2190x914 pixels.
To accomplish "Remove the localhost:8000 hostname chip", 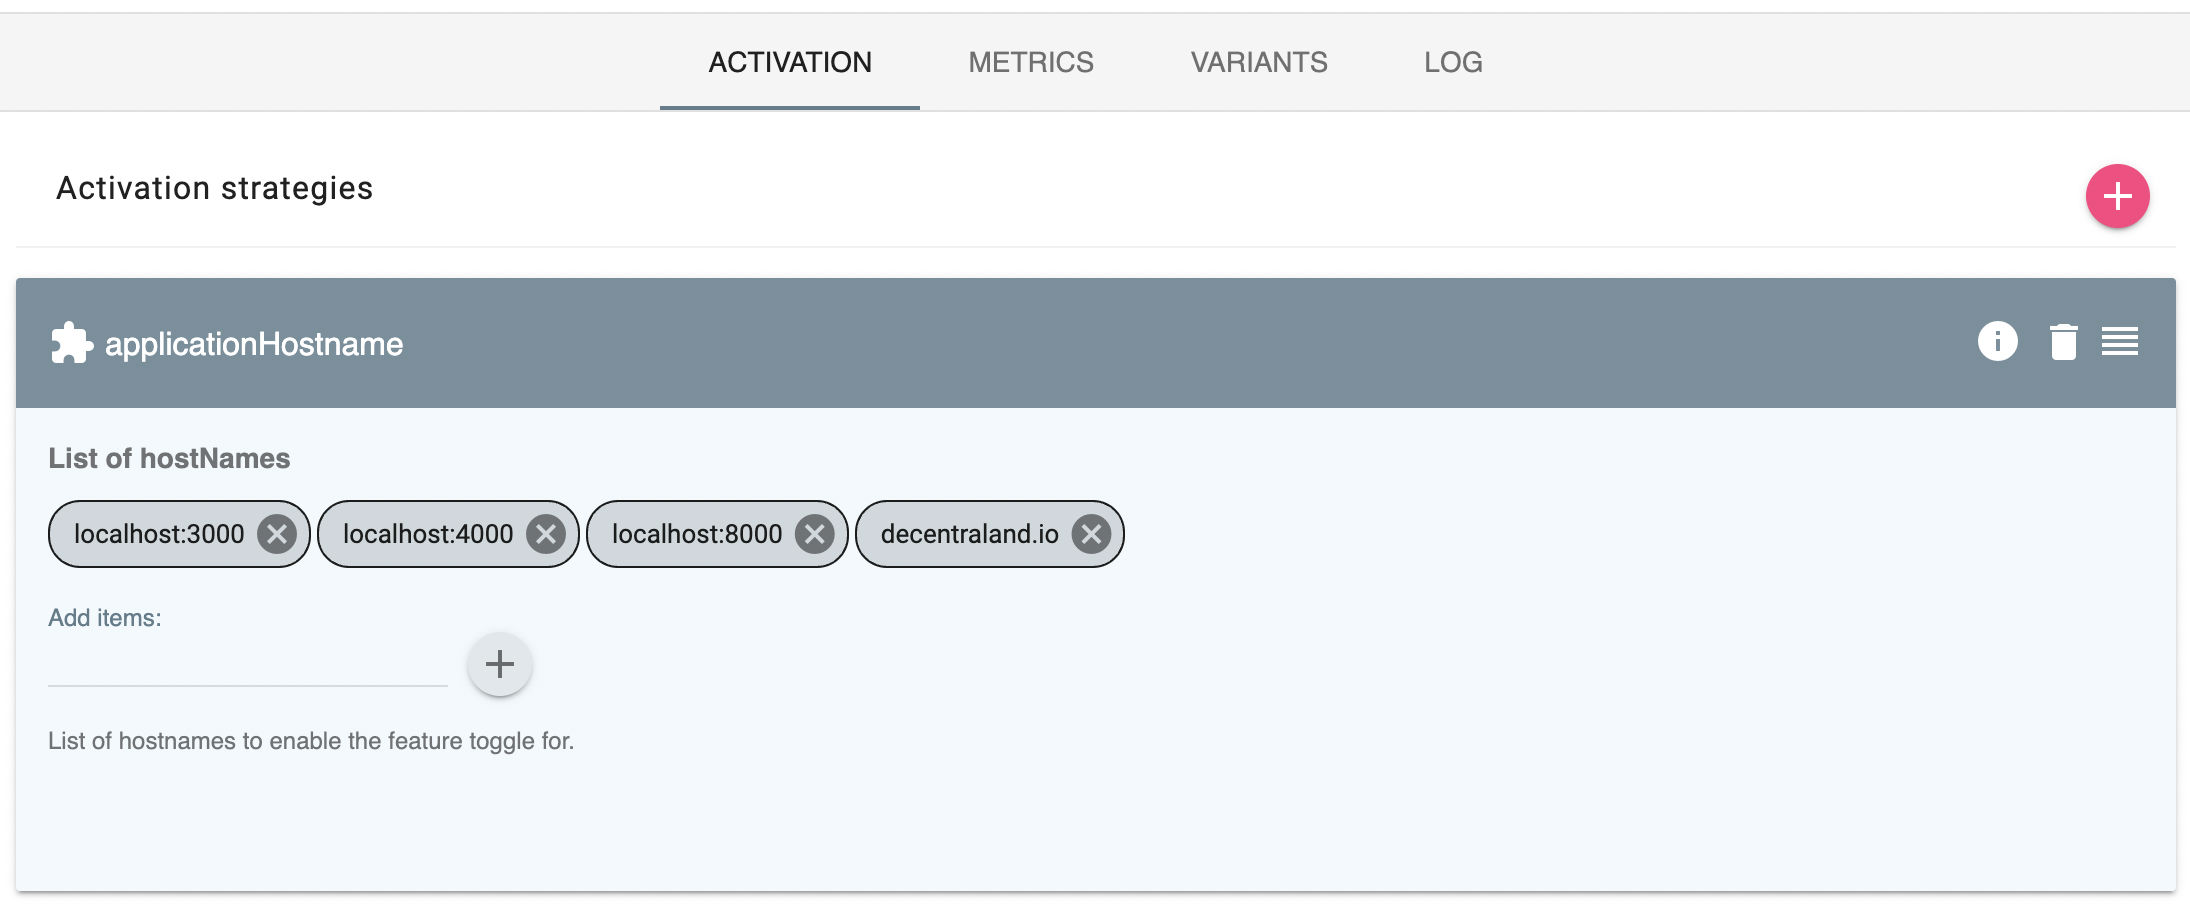I will click(x=814, y=534).
